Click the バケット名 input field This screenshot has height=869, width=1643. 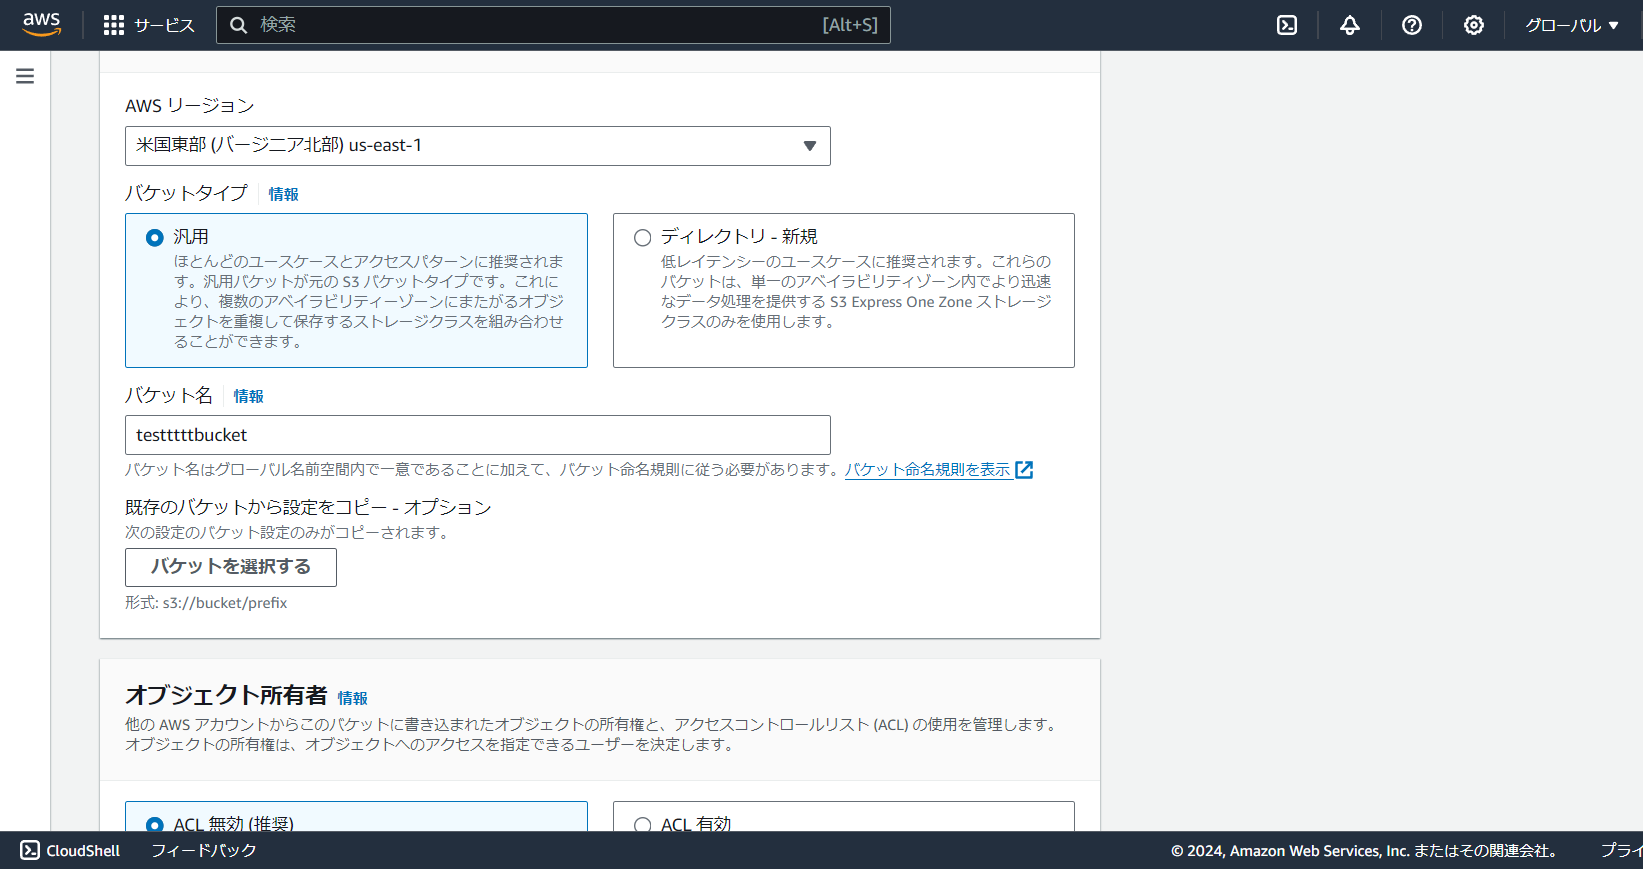click(478, 435)
